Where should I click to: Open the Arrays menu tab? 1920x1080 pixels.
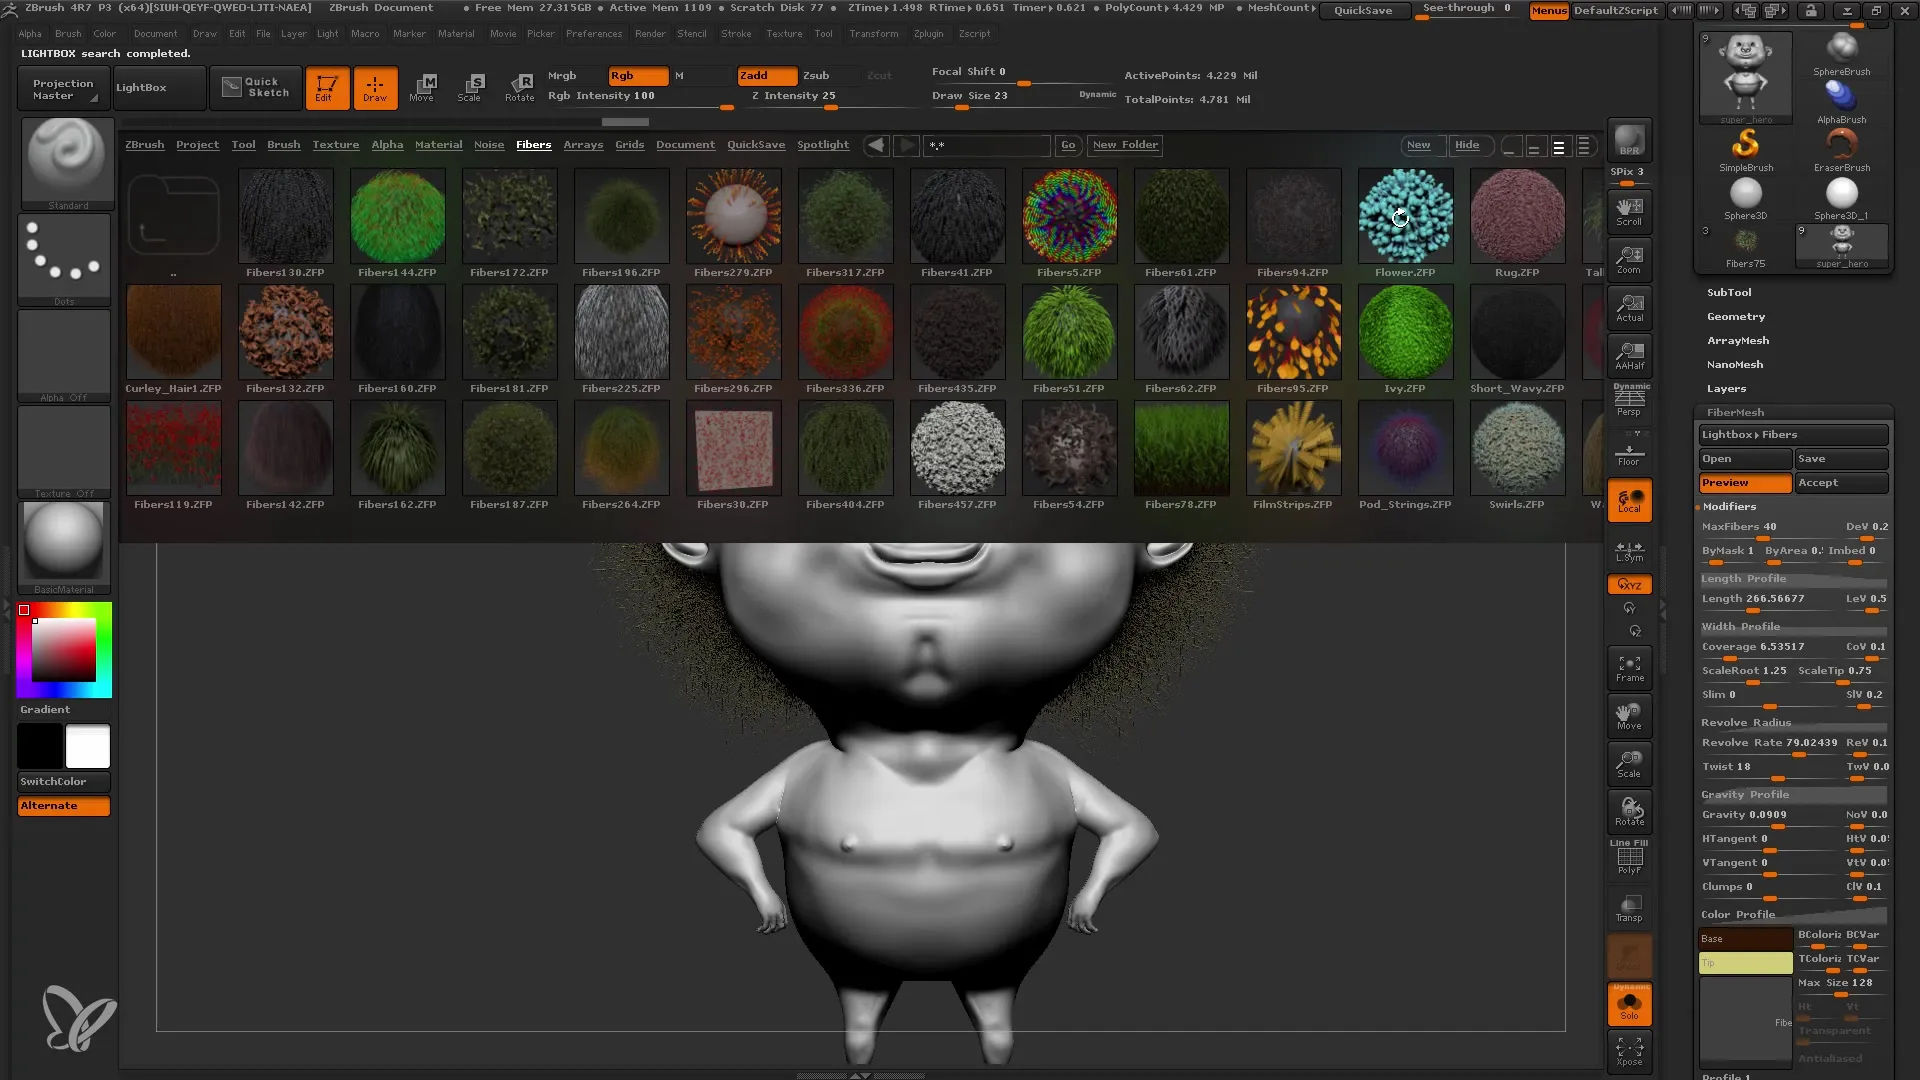(x=583, y=144)
